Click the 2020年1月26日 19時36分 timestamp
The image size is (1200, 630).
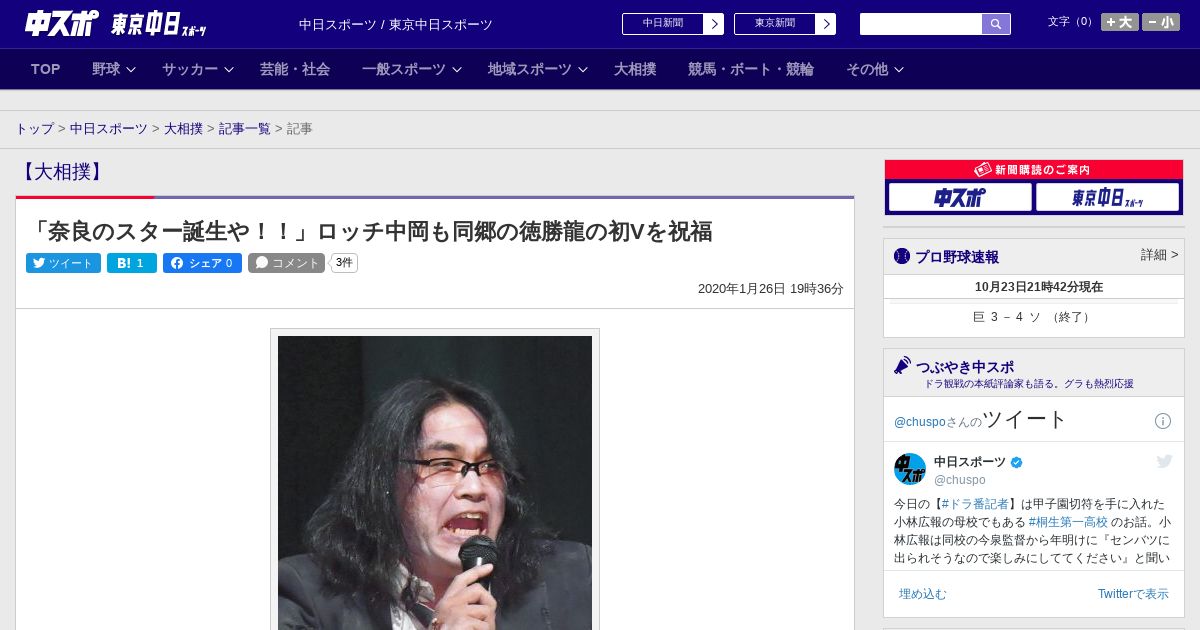[x=771, y=288]
